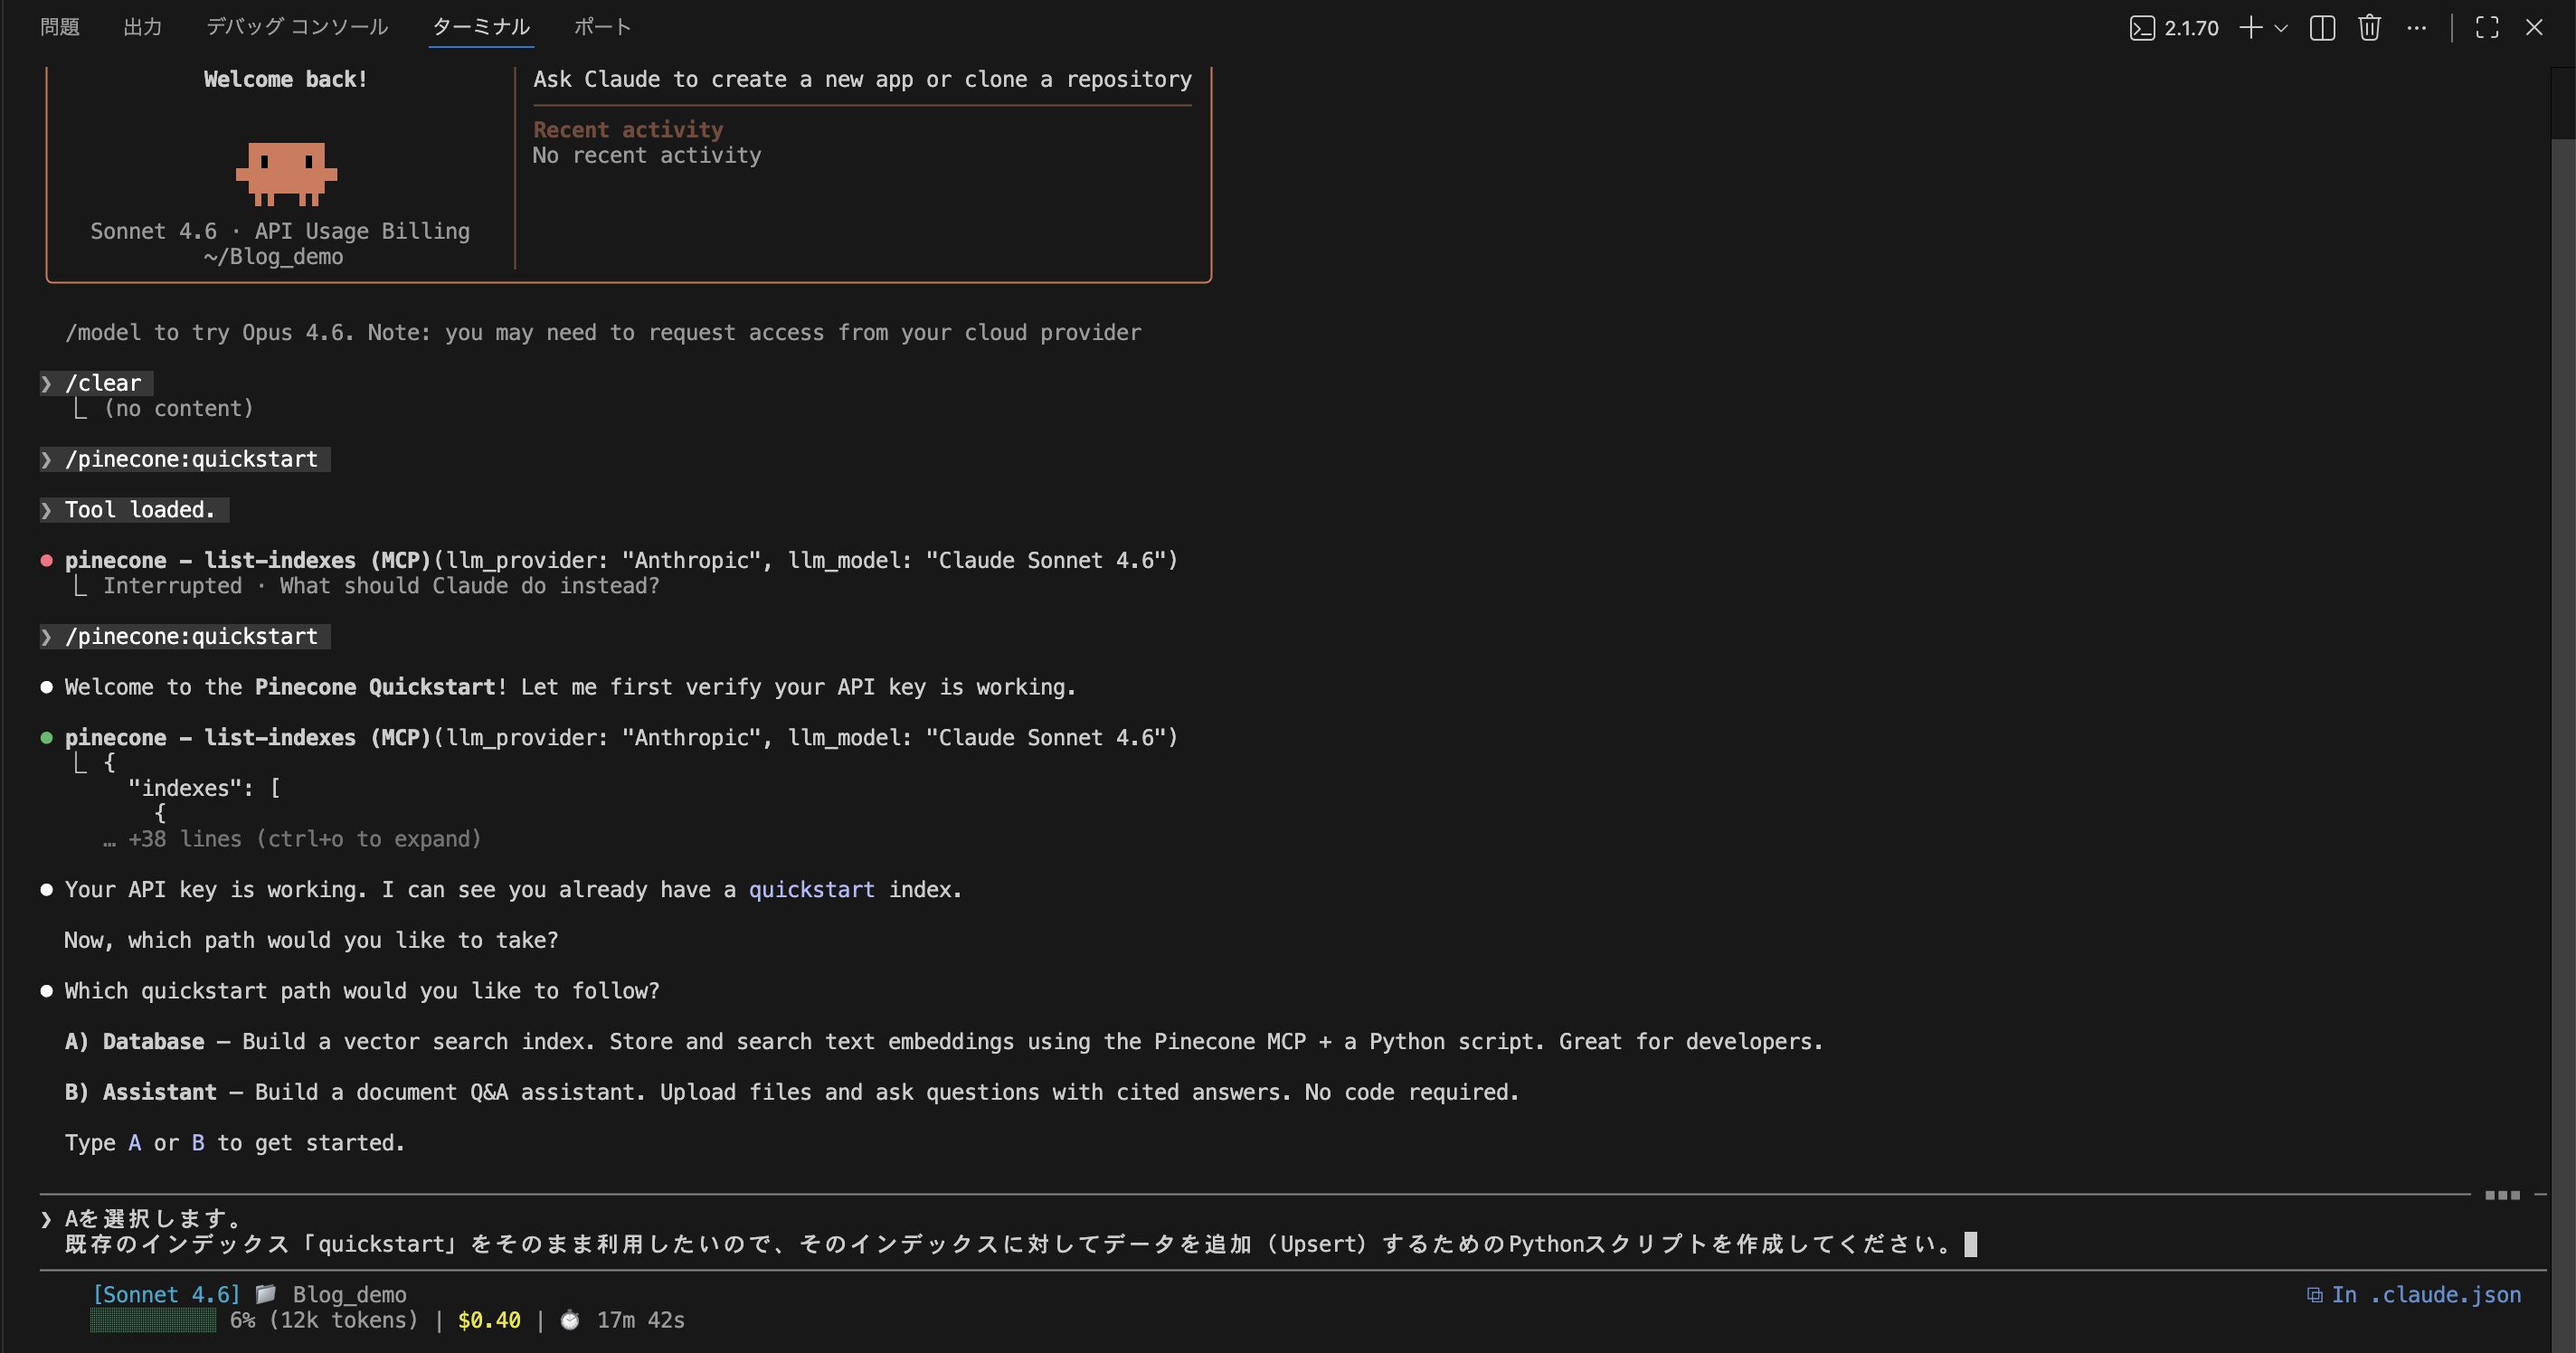
Task: Click the quickstart index link text
Action: [x=811, y=889]
